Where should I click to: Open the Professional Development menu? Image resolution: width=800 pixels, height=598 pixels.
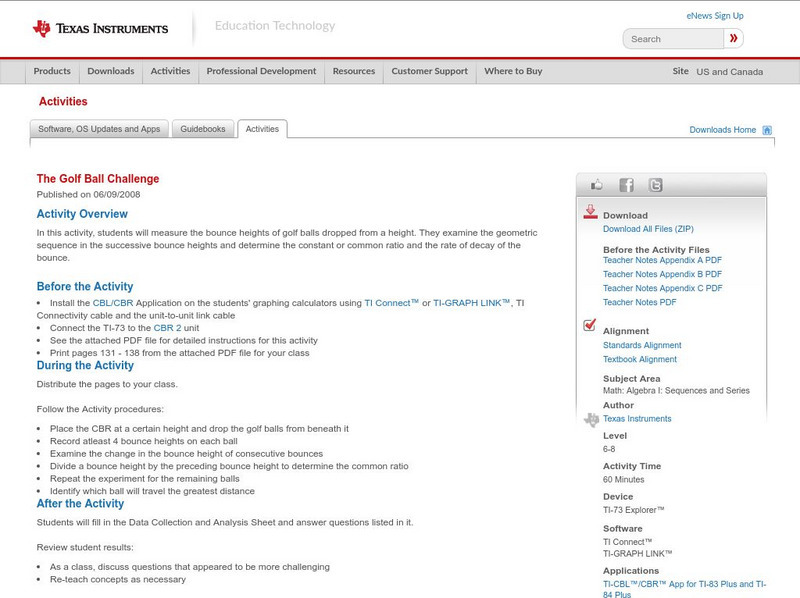[261, 71]
